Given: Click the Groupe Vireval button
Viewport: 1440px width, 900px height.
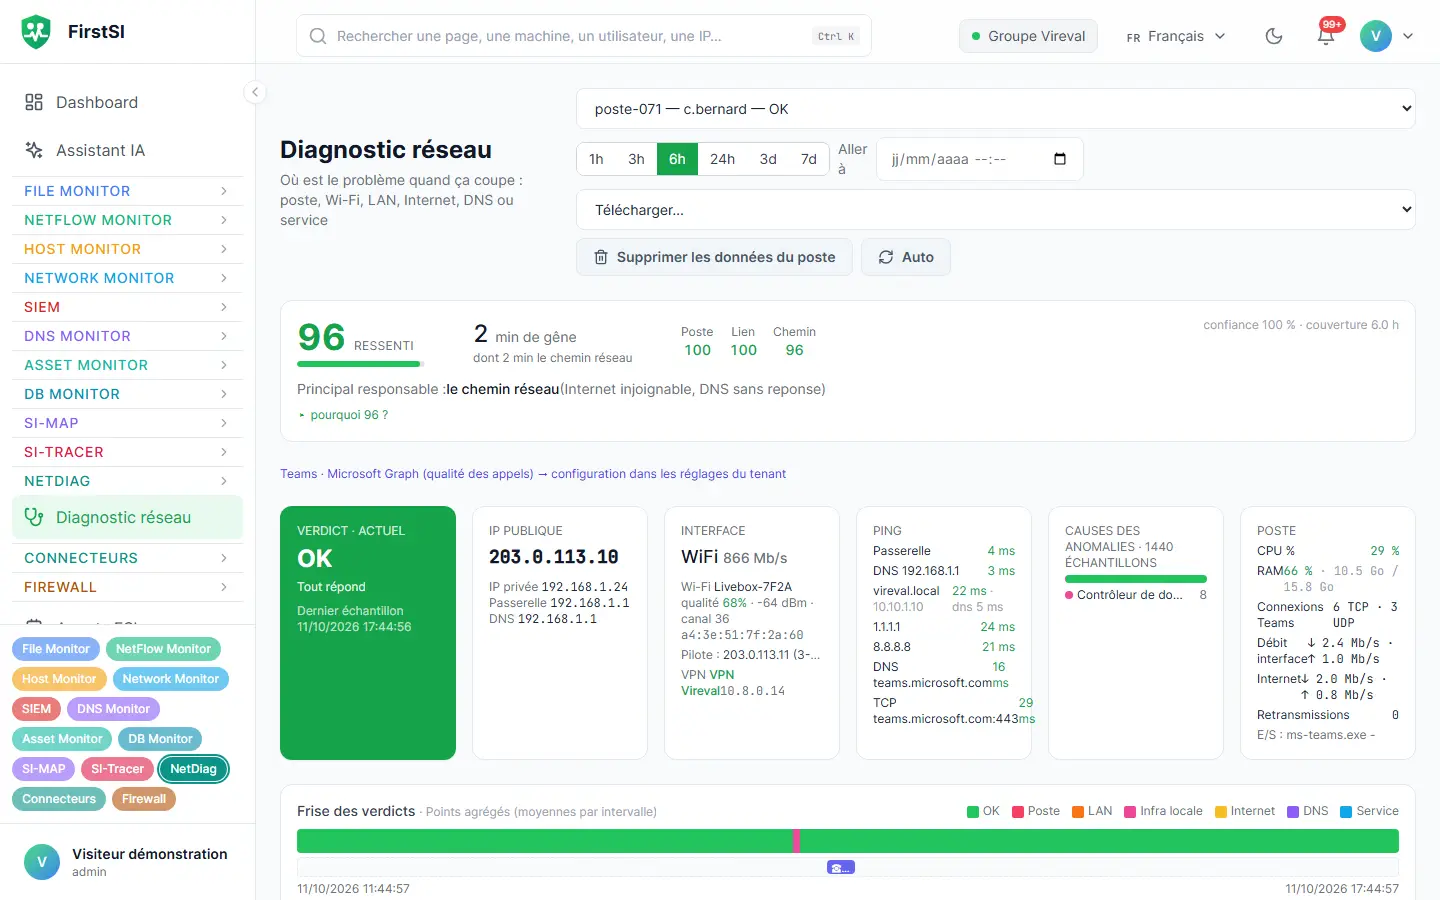Looking at the screenshot, I should point(1028,36).
